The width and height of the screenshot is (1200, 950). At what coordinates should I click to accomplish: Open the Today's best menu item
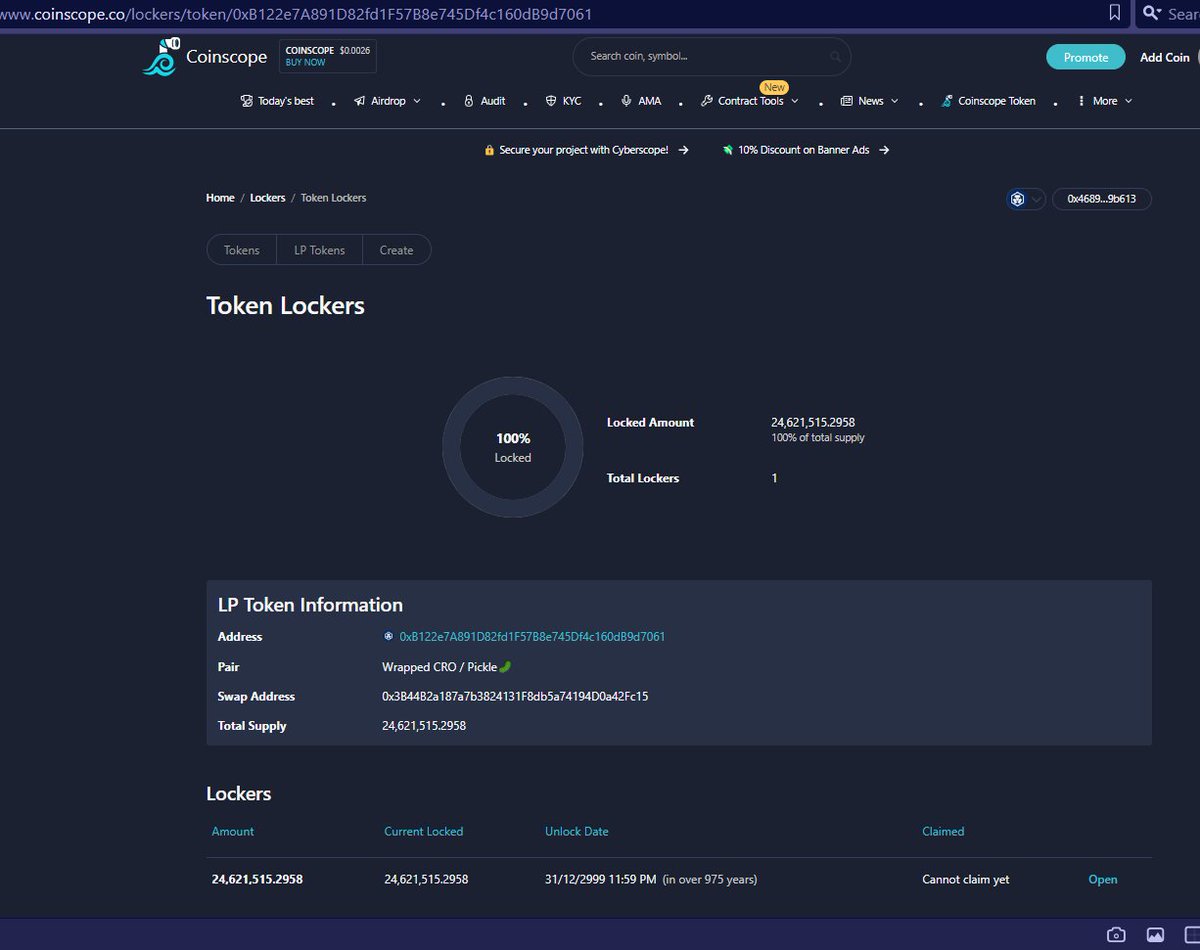tap(277, 101)
